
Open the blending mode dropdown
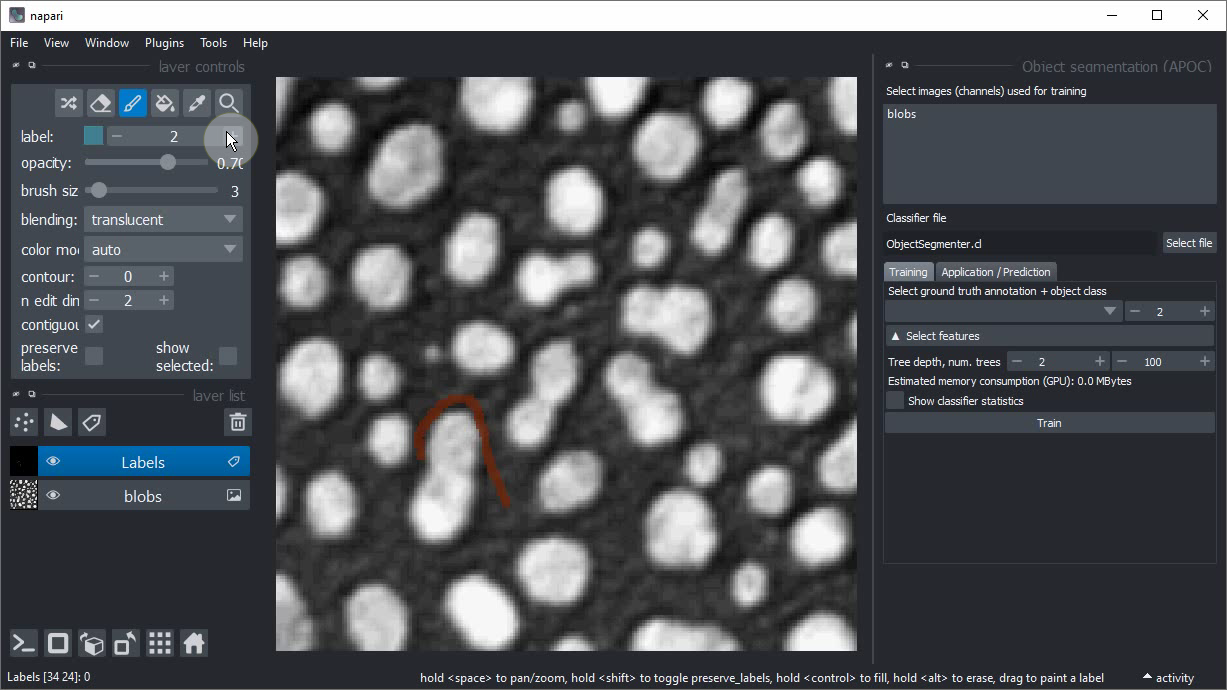pyautogui.click(x=163, y=220)
